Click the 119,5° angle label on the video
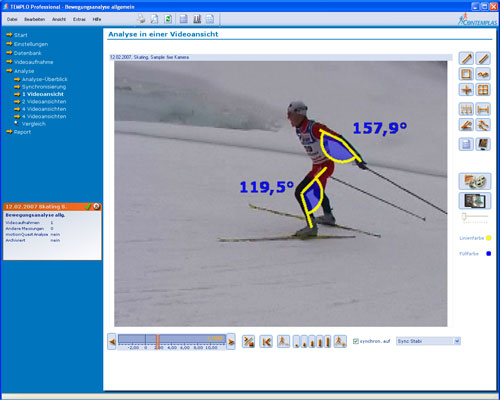 tap(266, 187)
